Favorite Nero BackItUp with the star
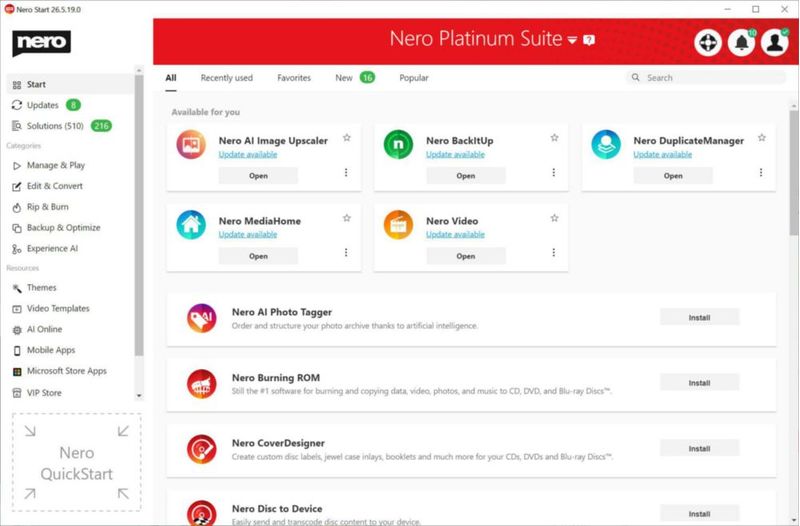 point(555,138)
